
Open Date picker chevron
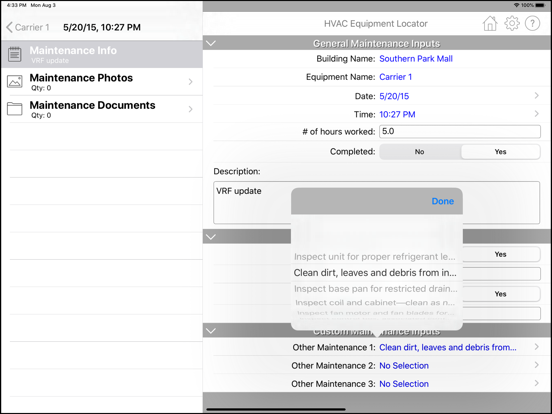tap(537, 95)
